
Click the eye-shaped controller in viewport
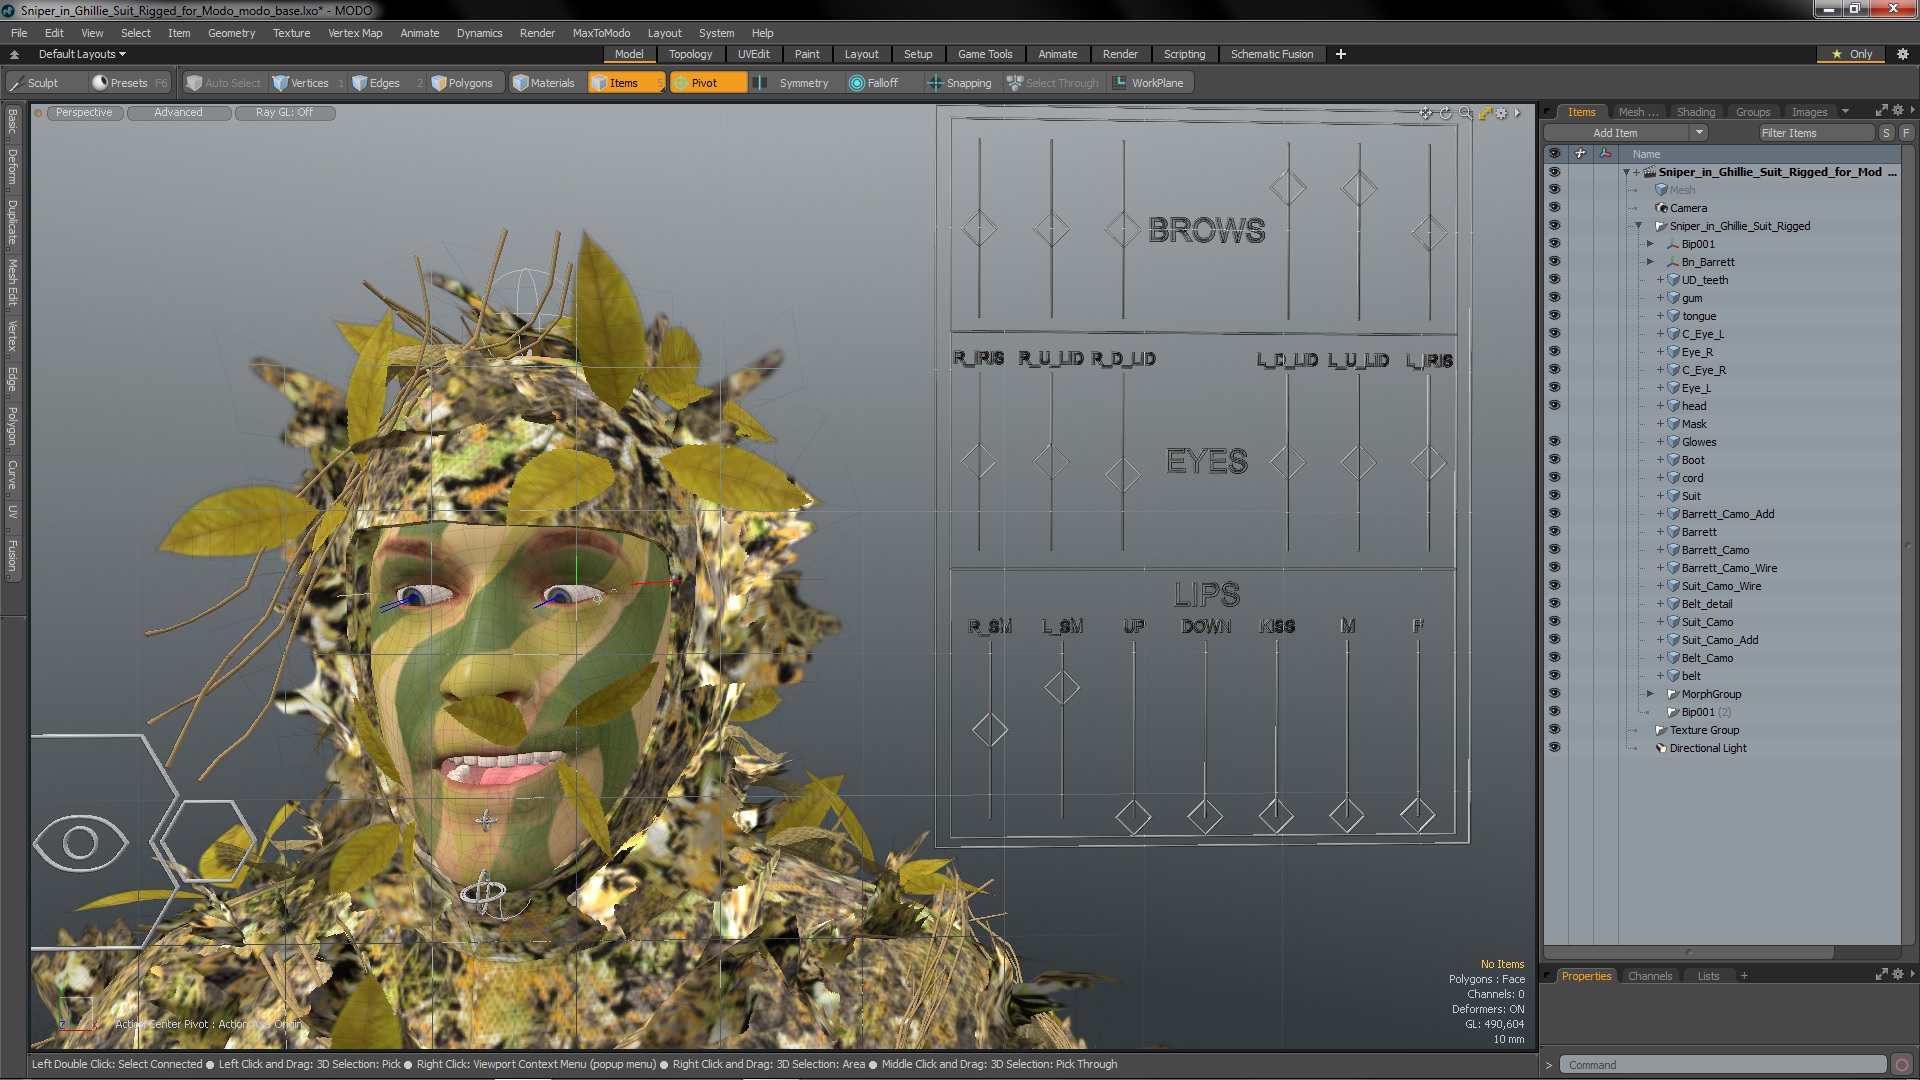80,842
